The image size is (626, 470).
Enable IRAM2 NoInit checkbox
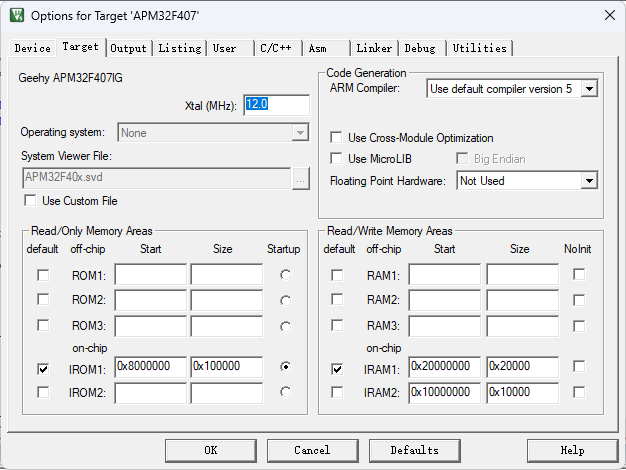point(579,392)
